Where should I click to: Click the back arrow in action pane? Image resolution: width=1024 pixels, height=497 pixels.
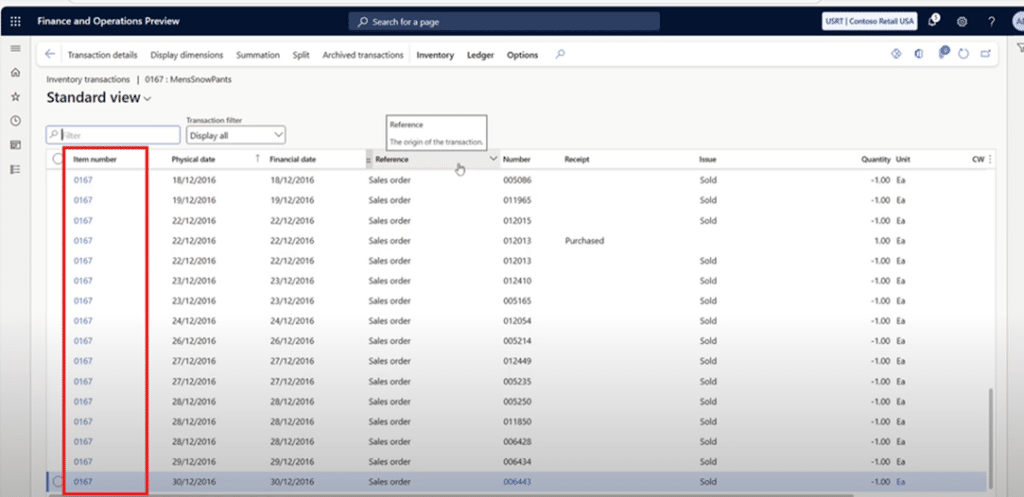pyautogui.click(x=50, y=55)
